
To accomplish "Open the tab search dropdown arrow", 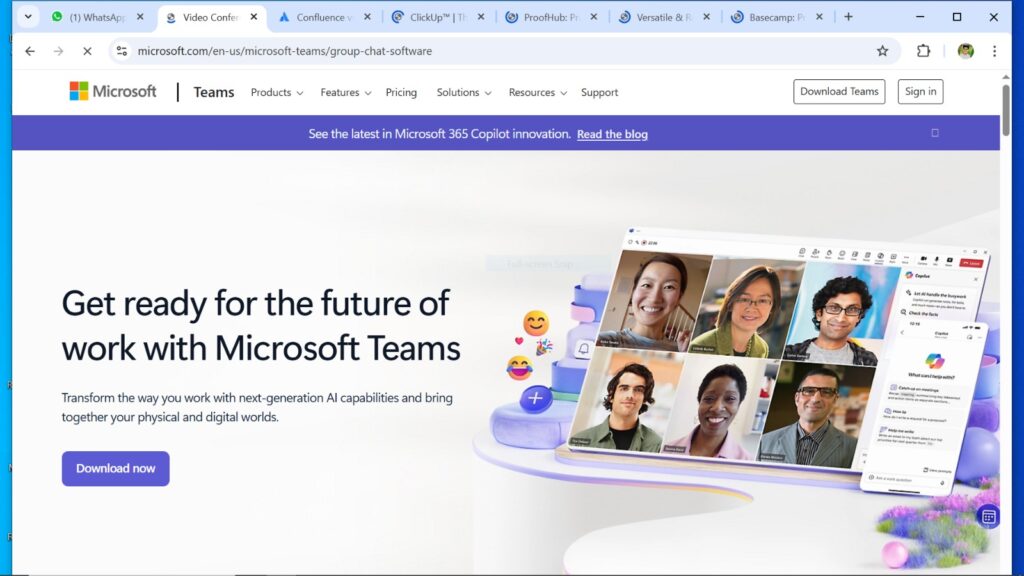I will click(28, 17).
